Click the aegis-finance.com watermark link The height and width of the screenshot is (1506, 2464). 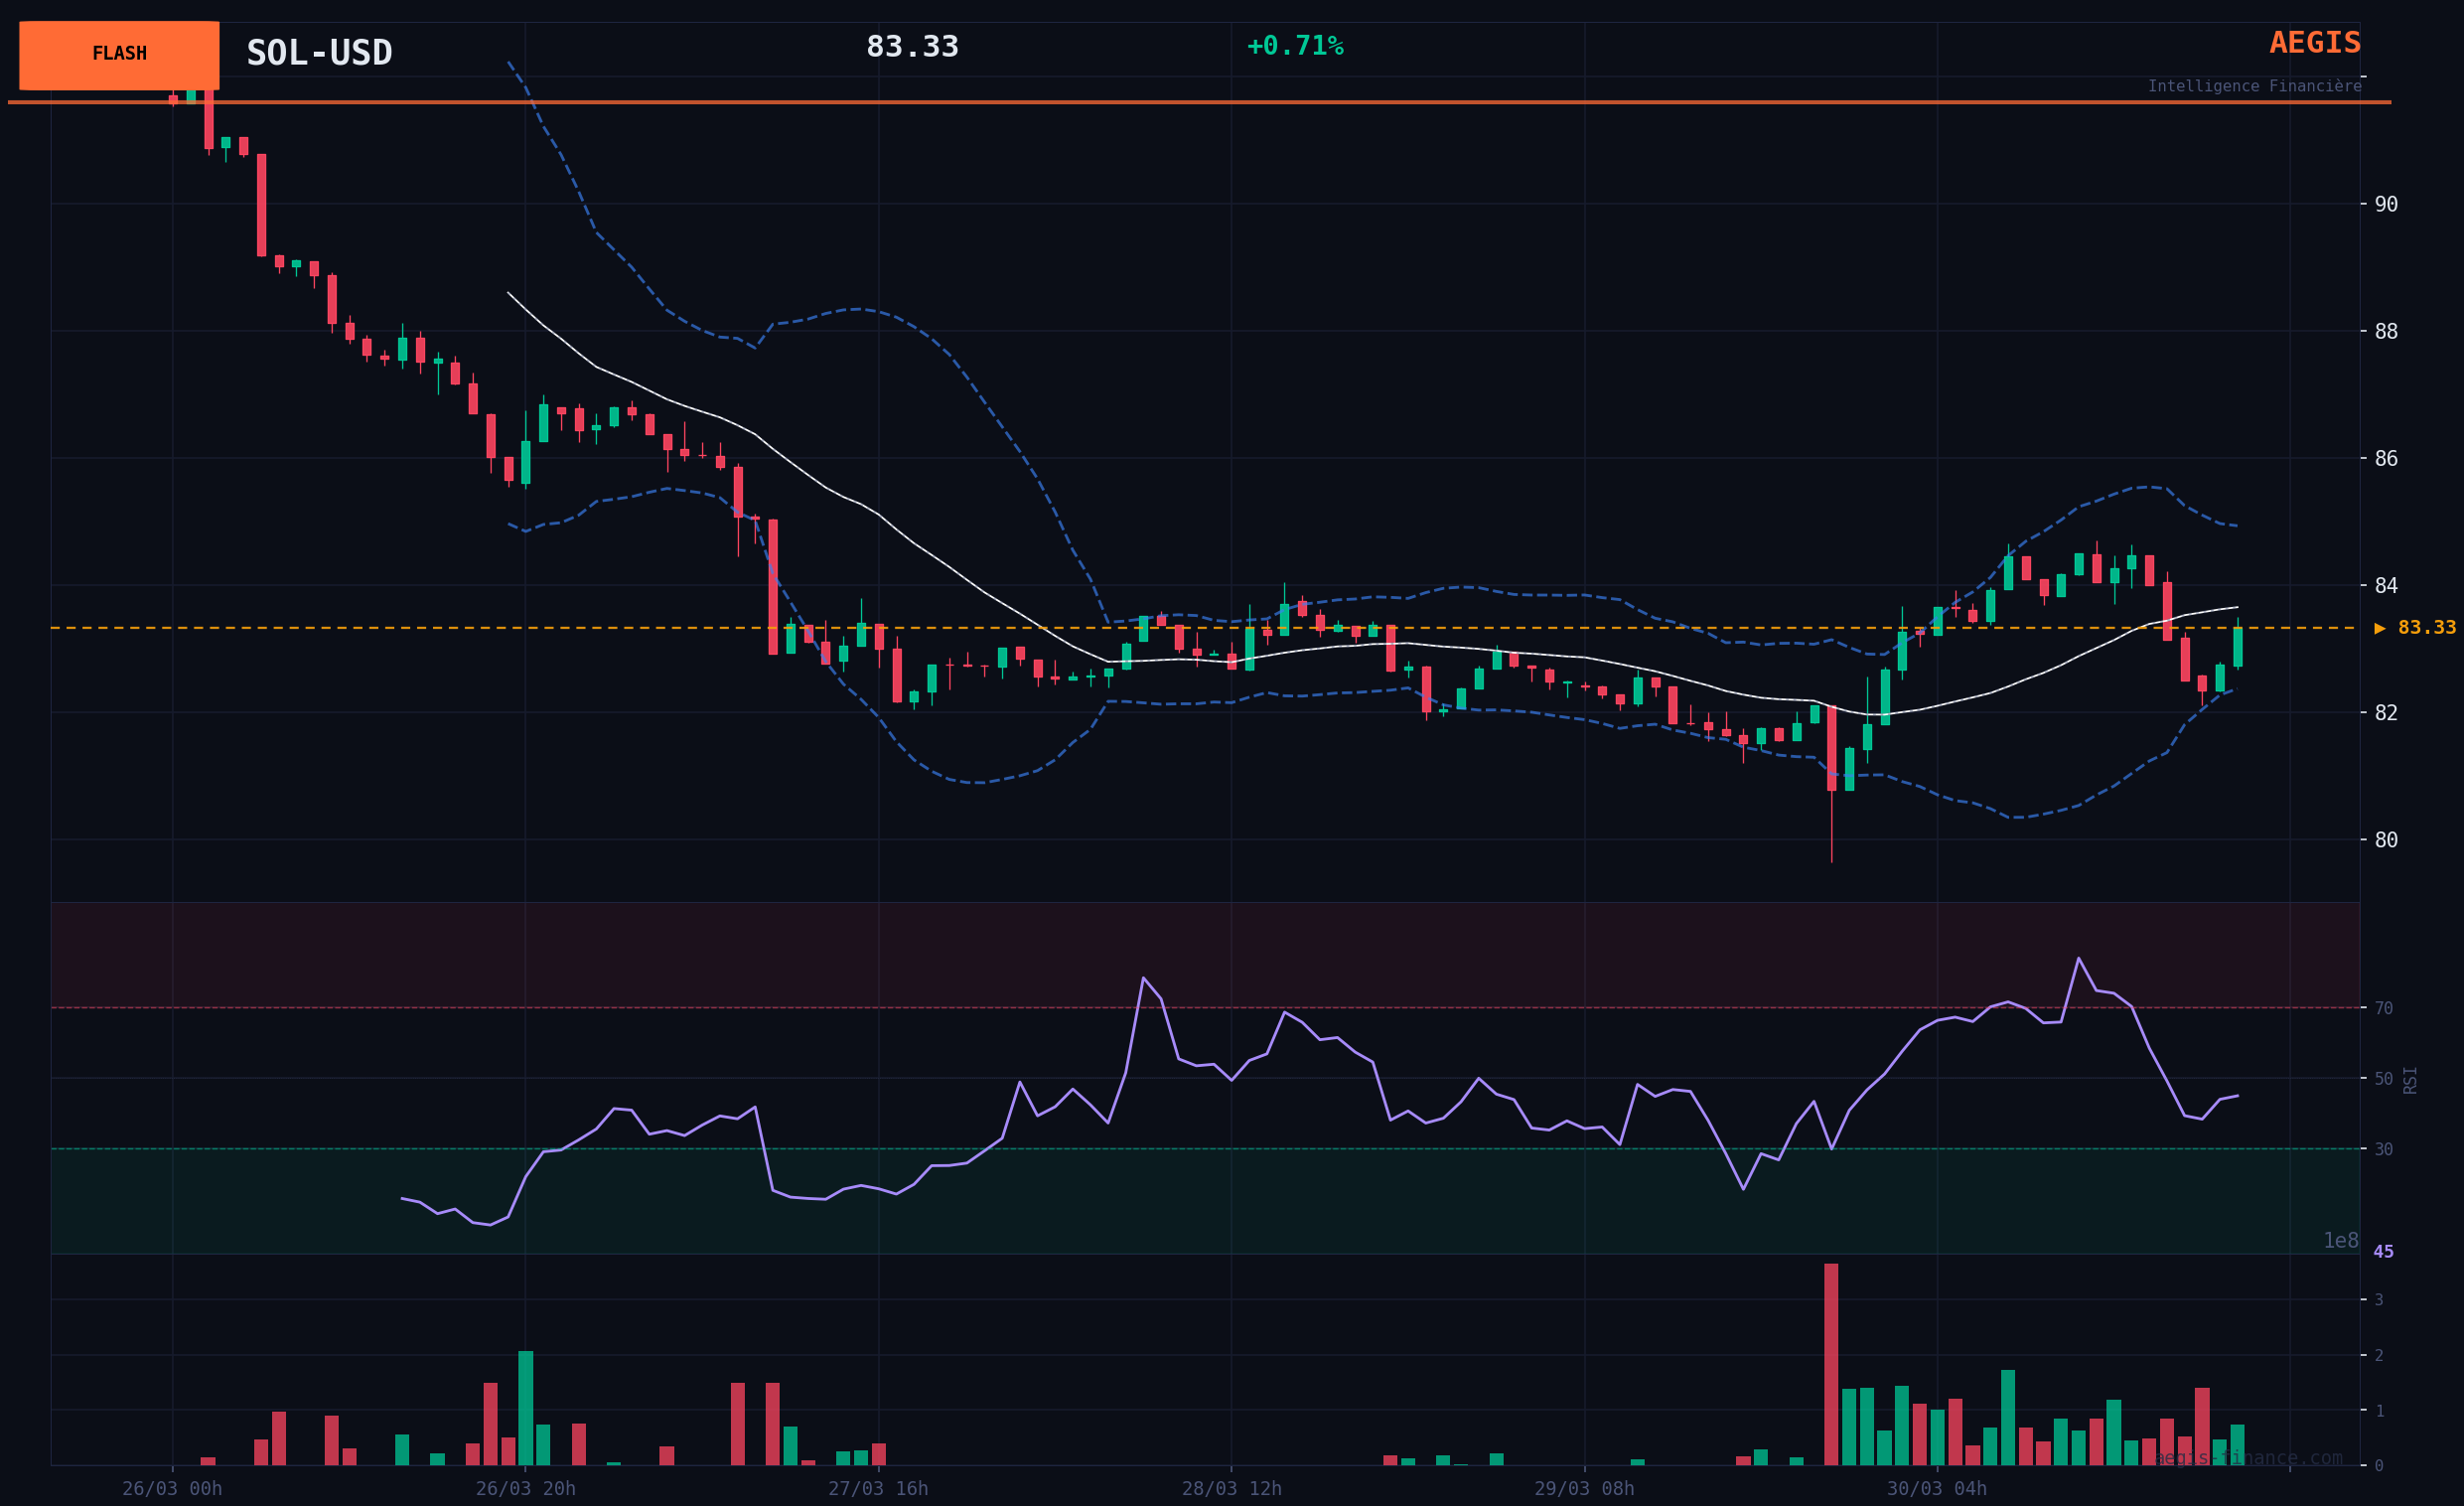pyautogui.click(x=2248, y=1458)
